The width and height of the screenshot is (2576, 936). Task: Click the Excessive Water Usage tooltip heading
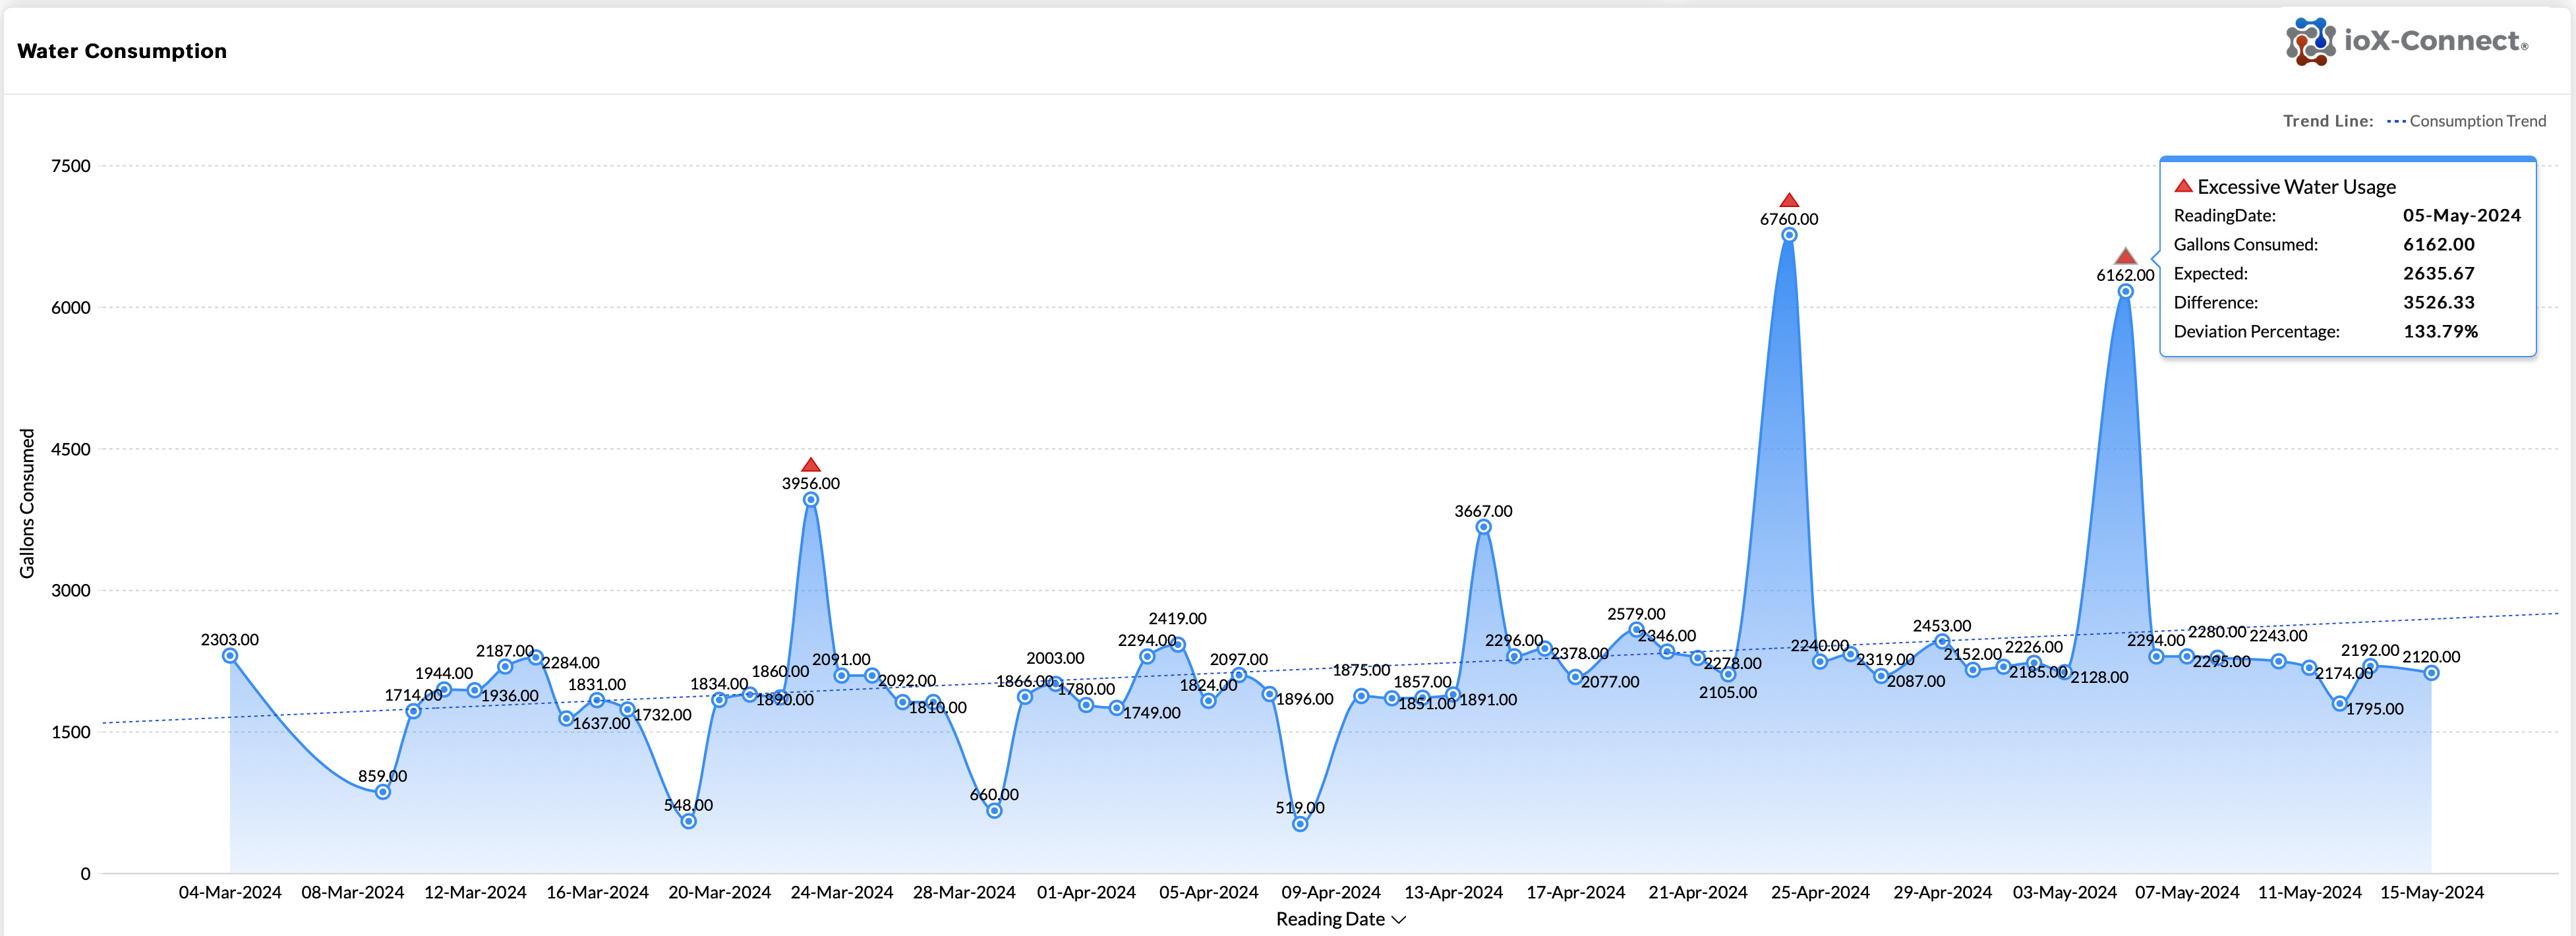[x=2296, y=187]
